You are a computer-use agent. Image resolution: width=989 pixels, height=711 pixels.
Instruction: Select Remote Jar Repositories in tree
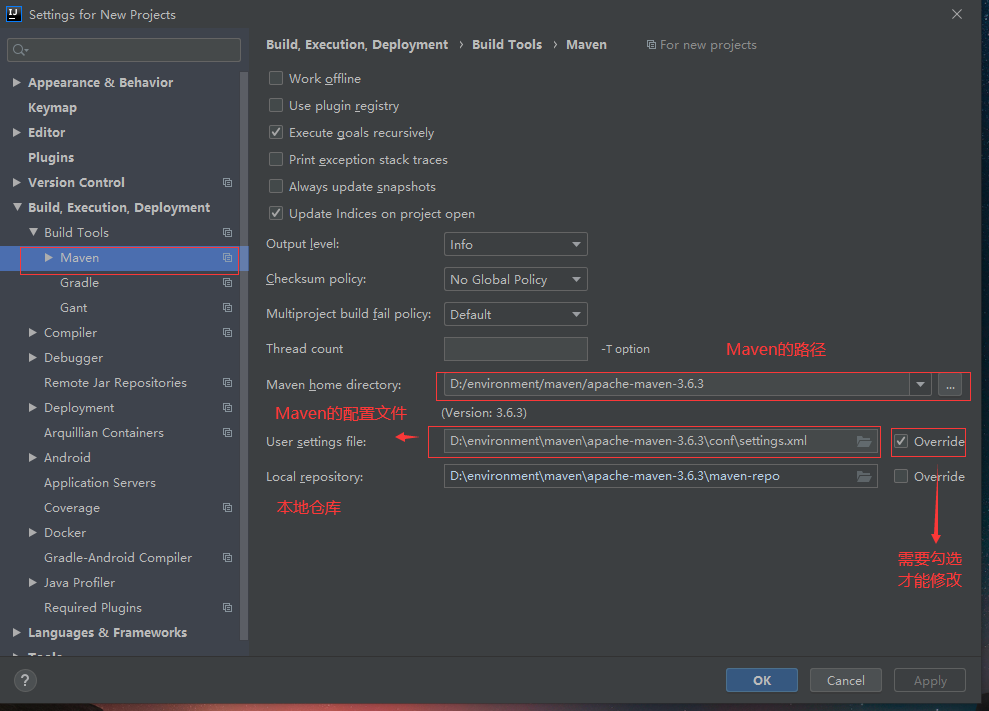(x=115, y=383)
